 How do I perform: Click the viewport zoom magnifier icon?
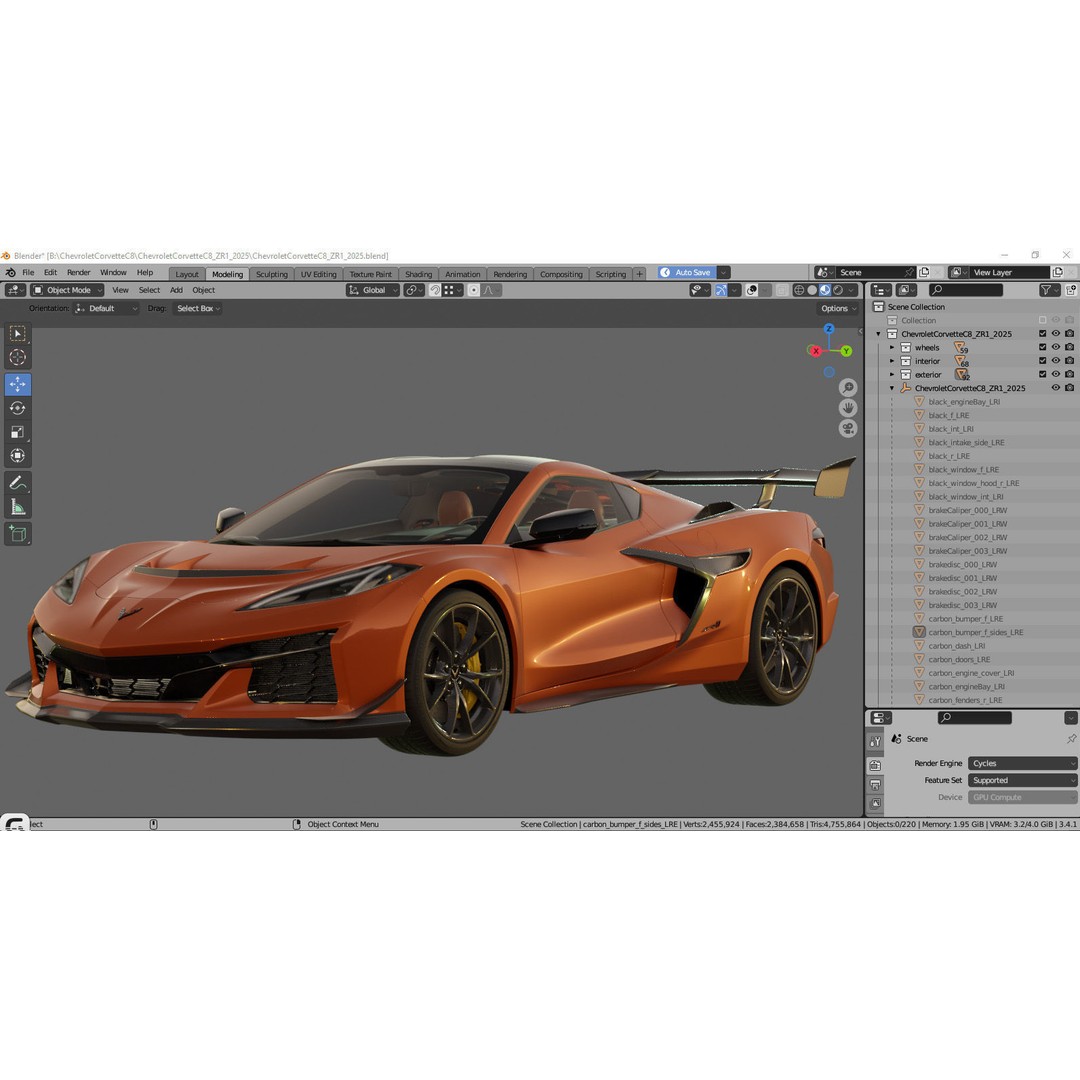tap(848, 388)
